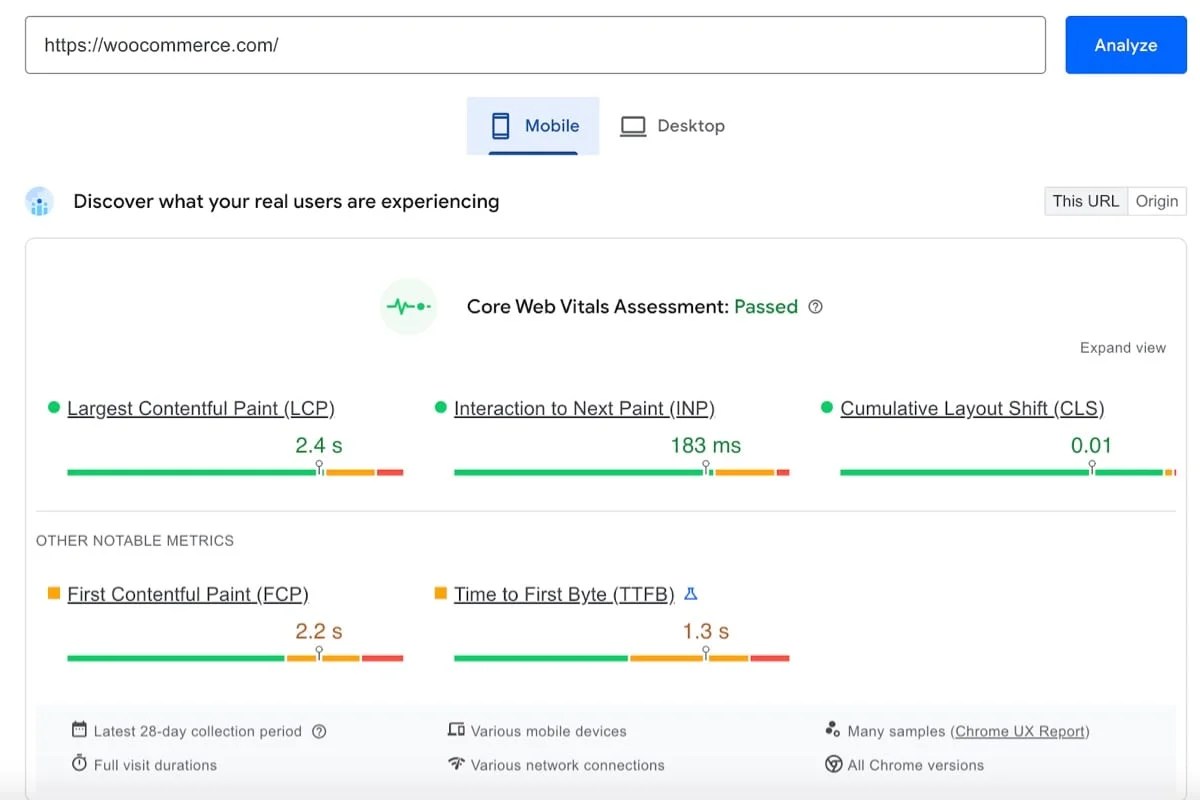1200x800 pixels.
Task: Click the laptop icon on the Desktop tab
Action: point(631,125)
